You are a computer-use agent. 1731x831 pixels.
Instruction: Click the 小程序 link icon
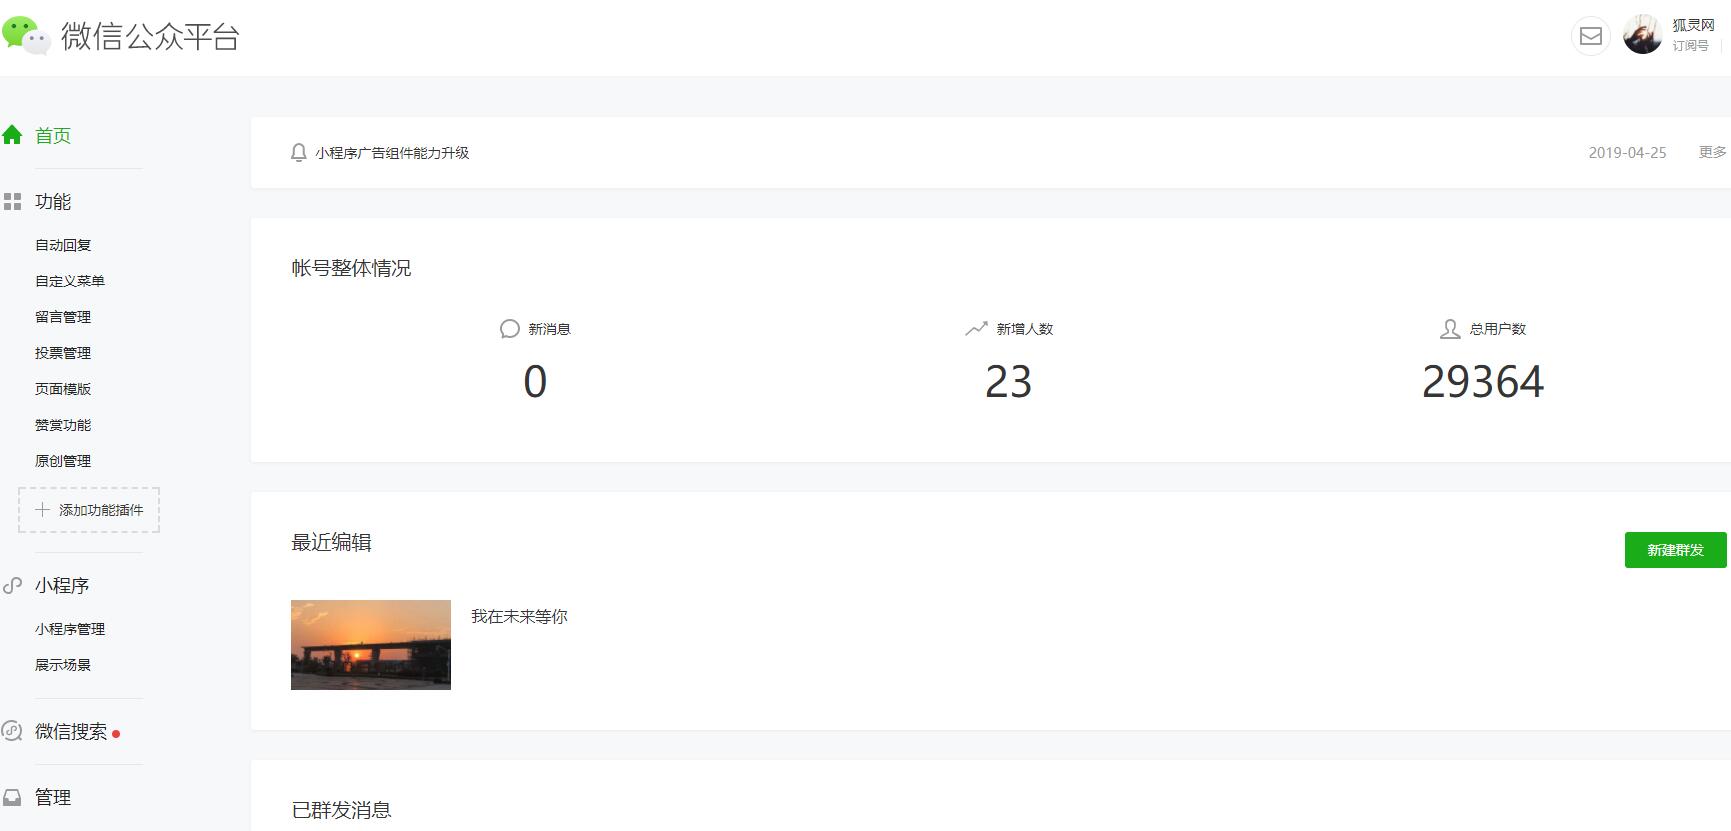pyautogui.click(x=12, y=586)
